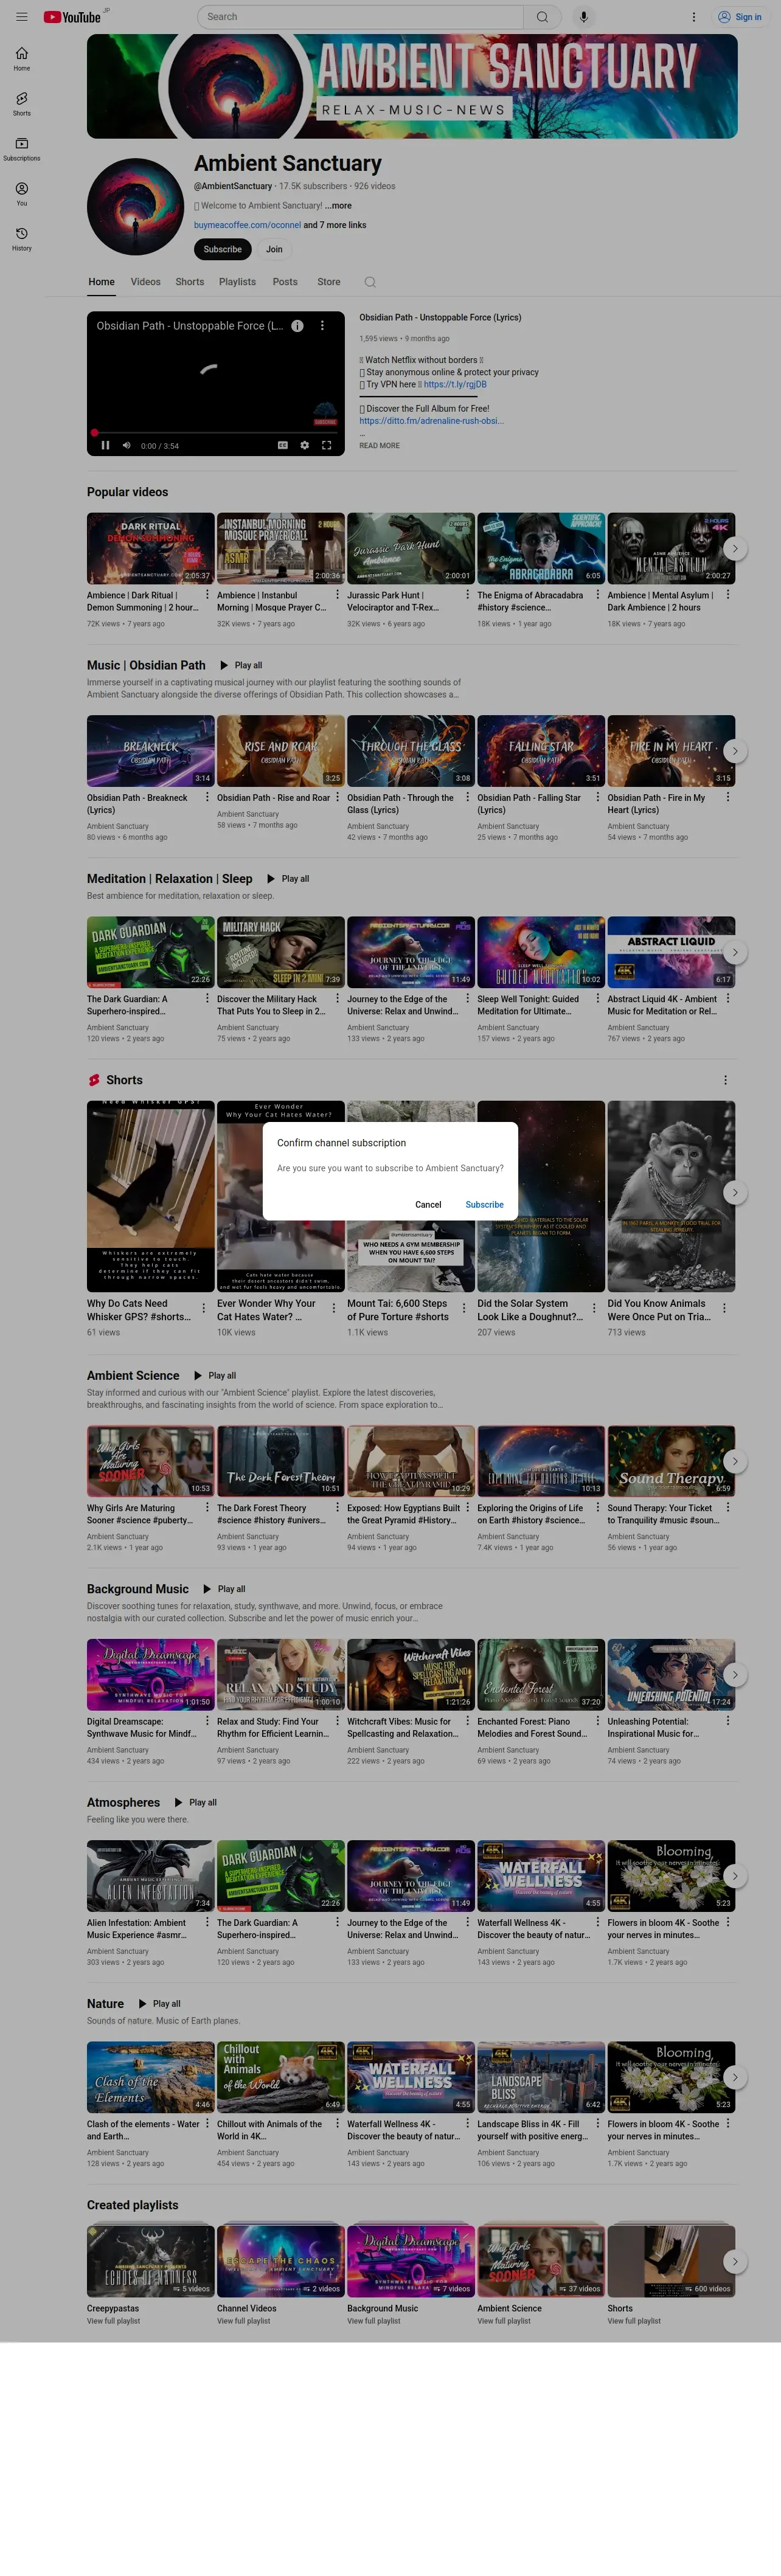Open Jurassic Park Hunt video thumbnail
The height and width of the screenshot is (2576, 781).
[x=410, y=548]
